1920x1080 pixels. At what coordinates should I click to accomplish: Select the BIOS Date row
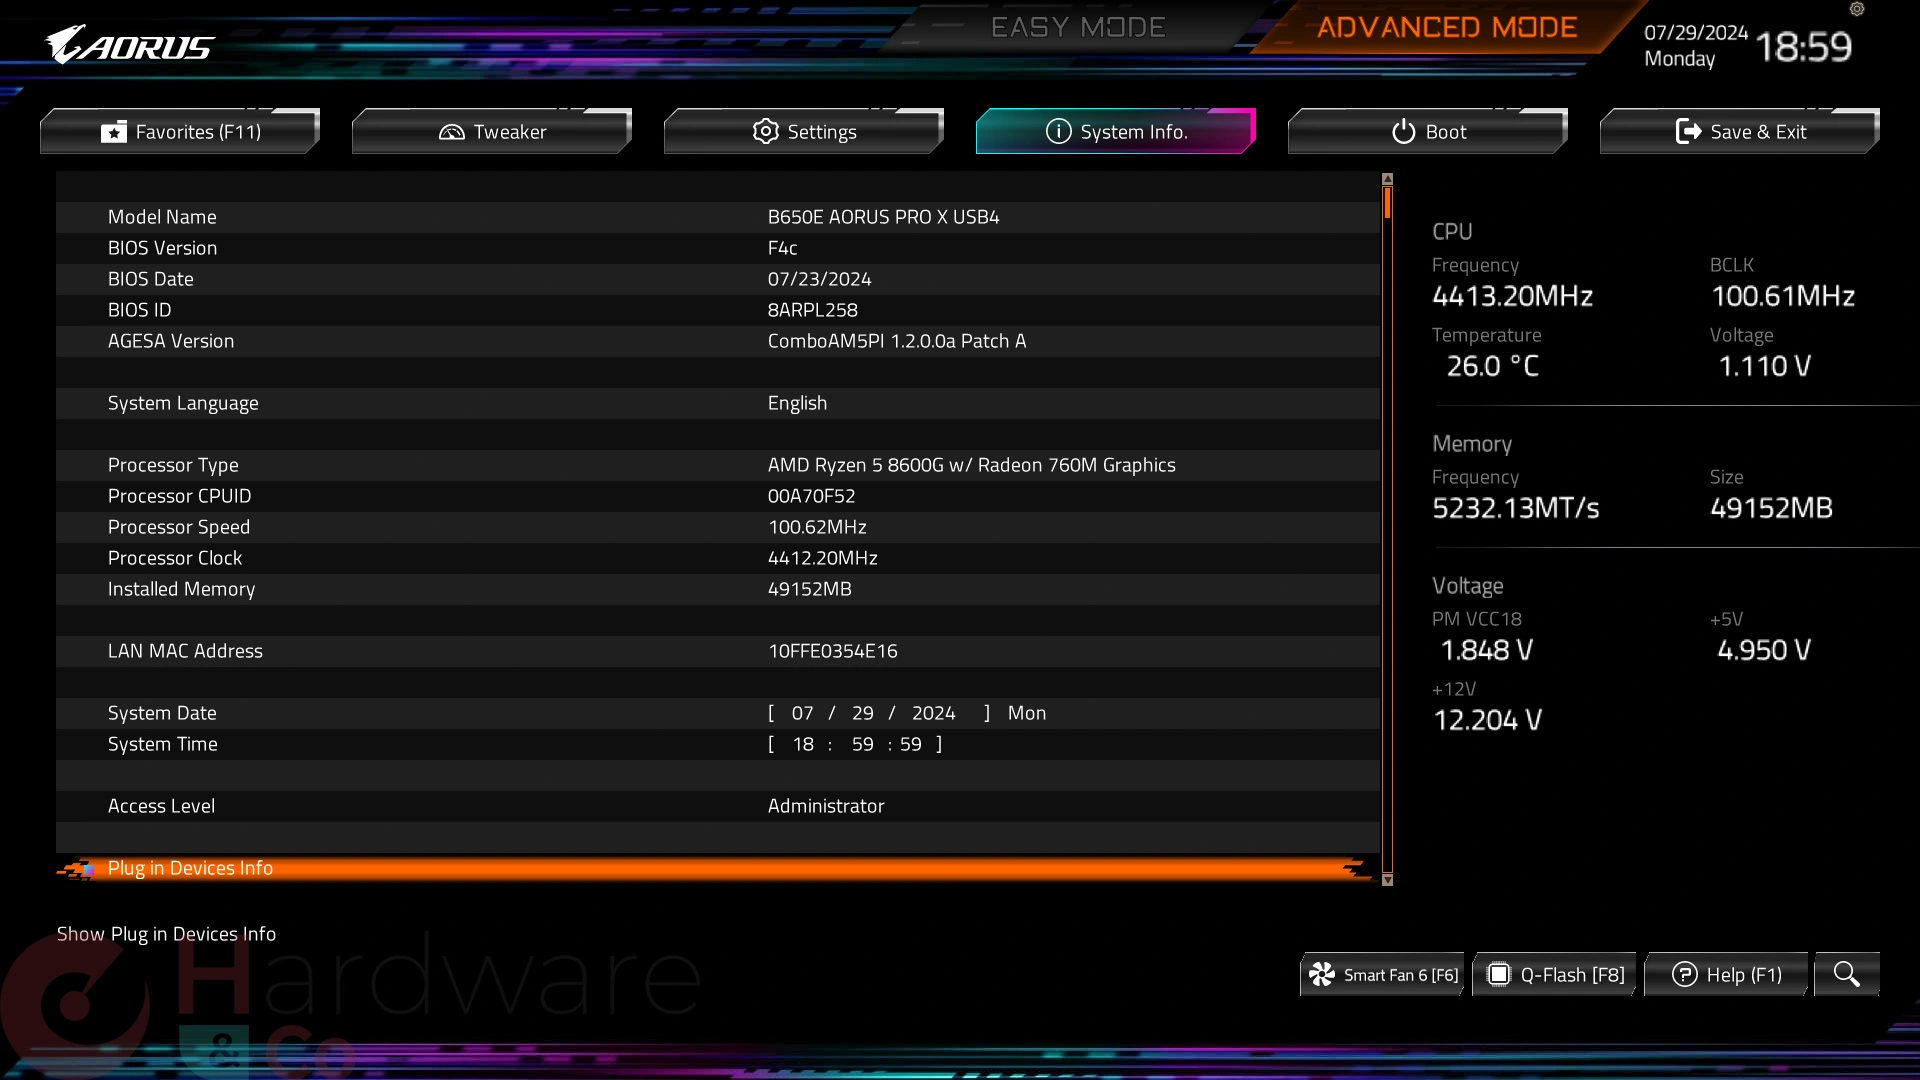tap(718, 279)
